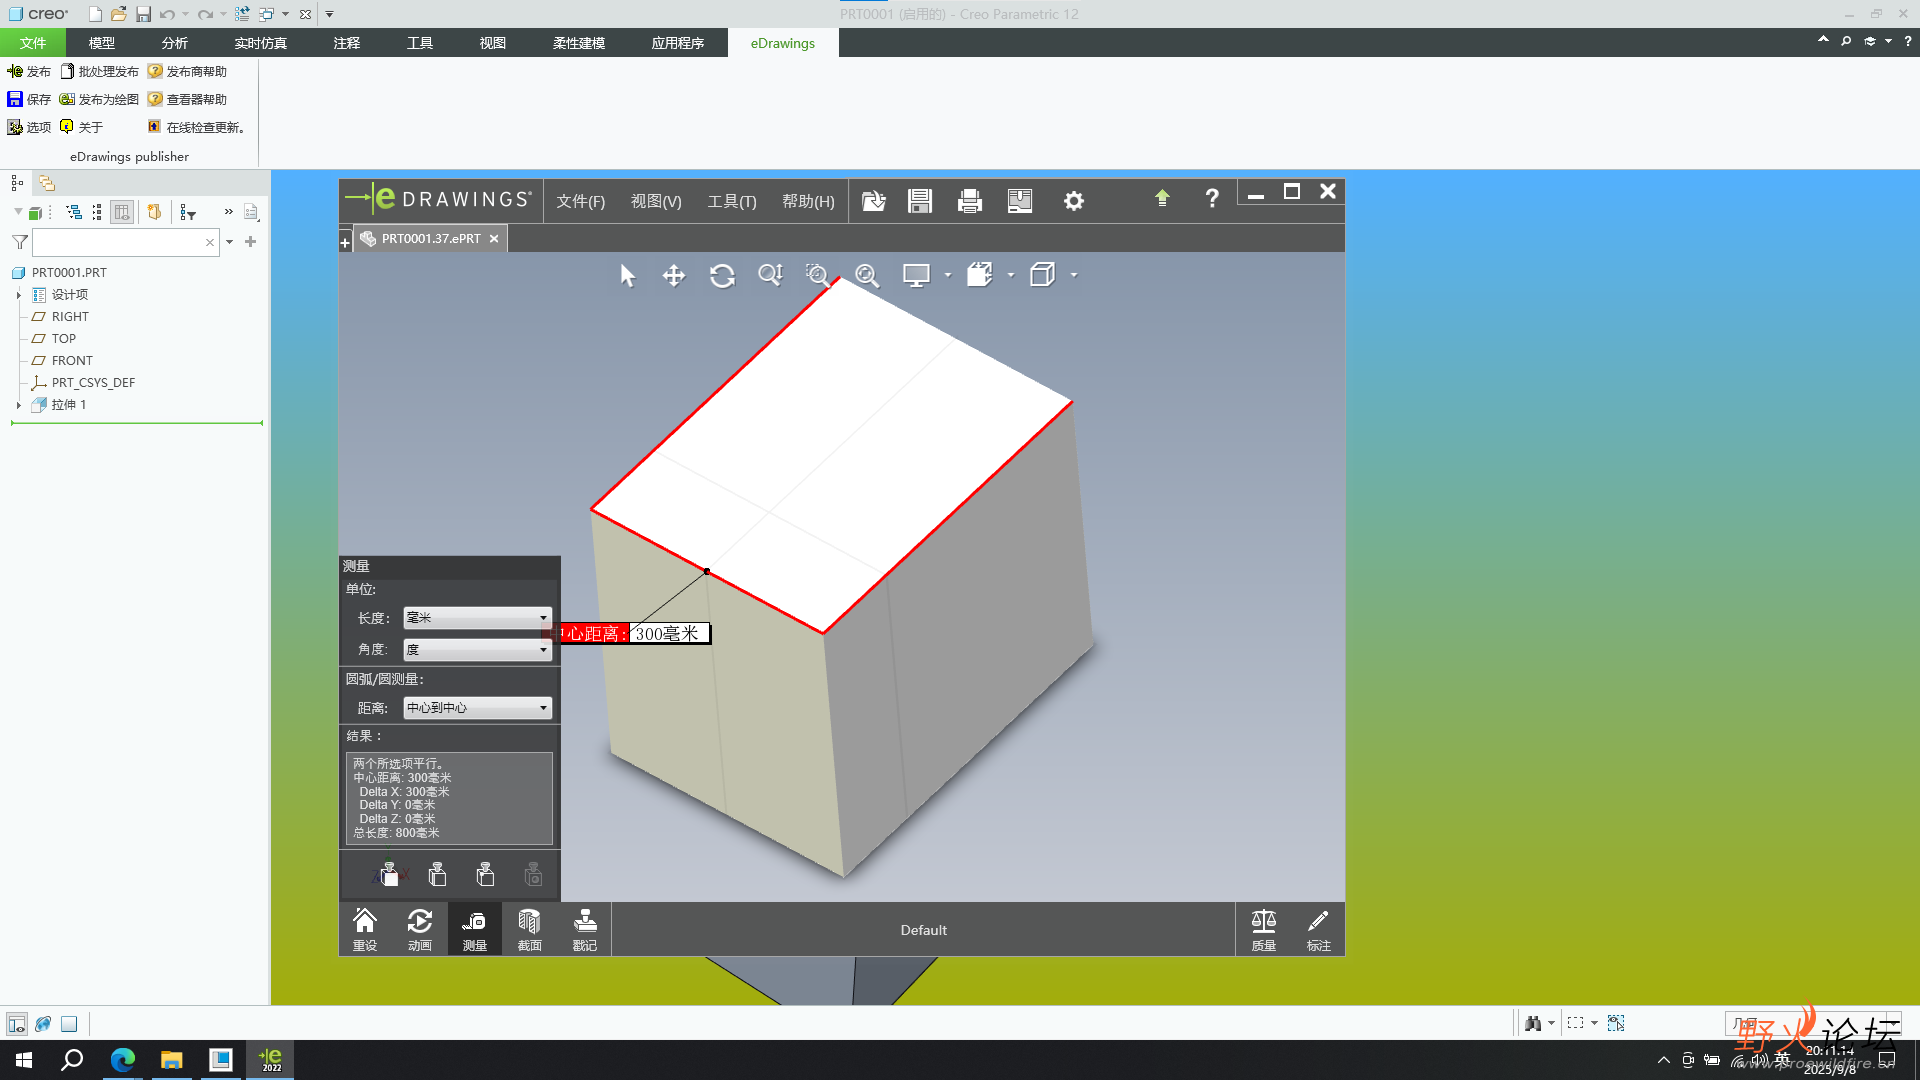Select the rotate view tool
1920x1080 pixels.
(x=722, y=275)
